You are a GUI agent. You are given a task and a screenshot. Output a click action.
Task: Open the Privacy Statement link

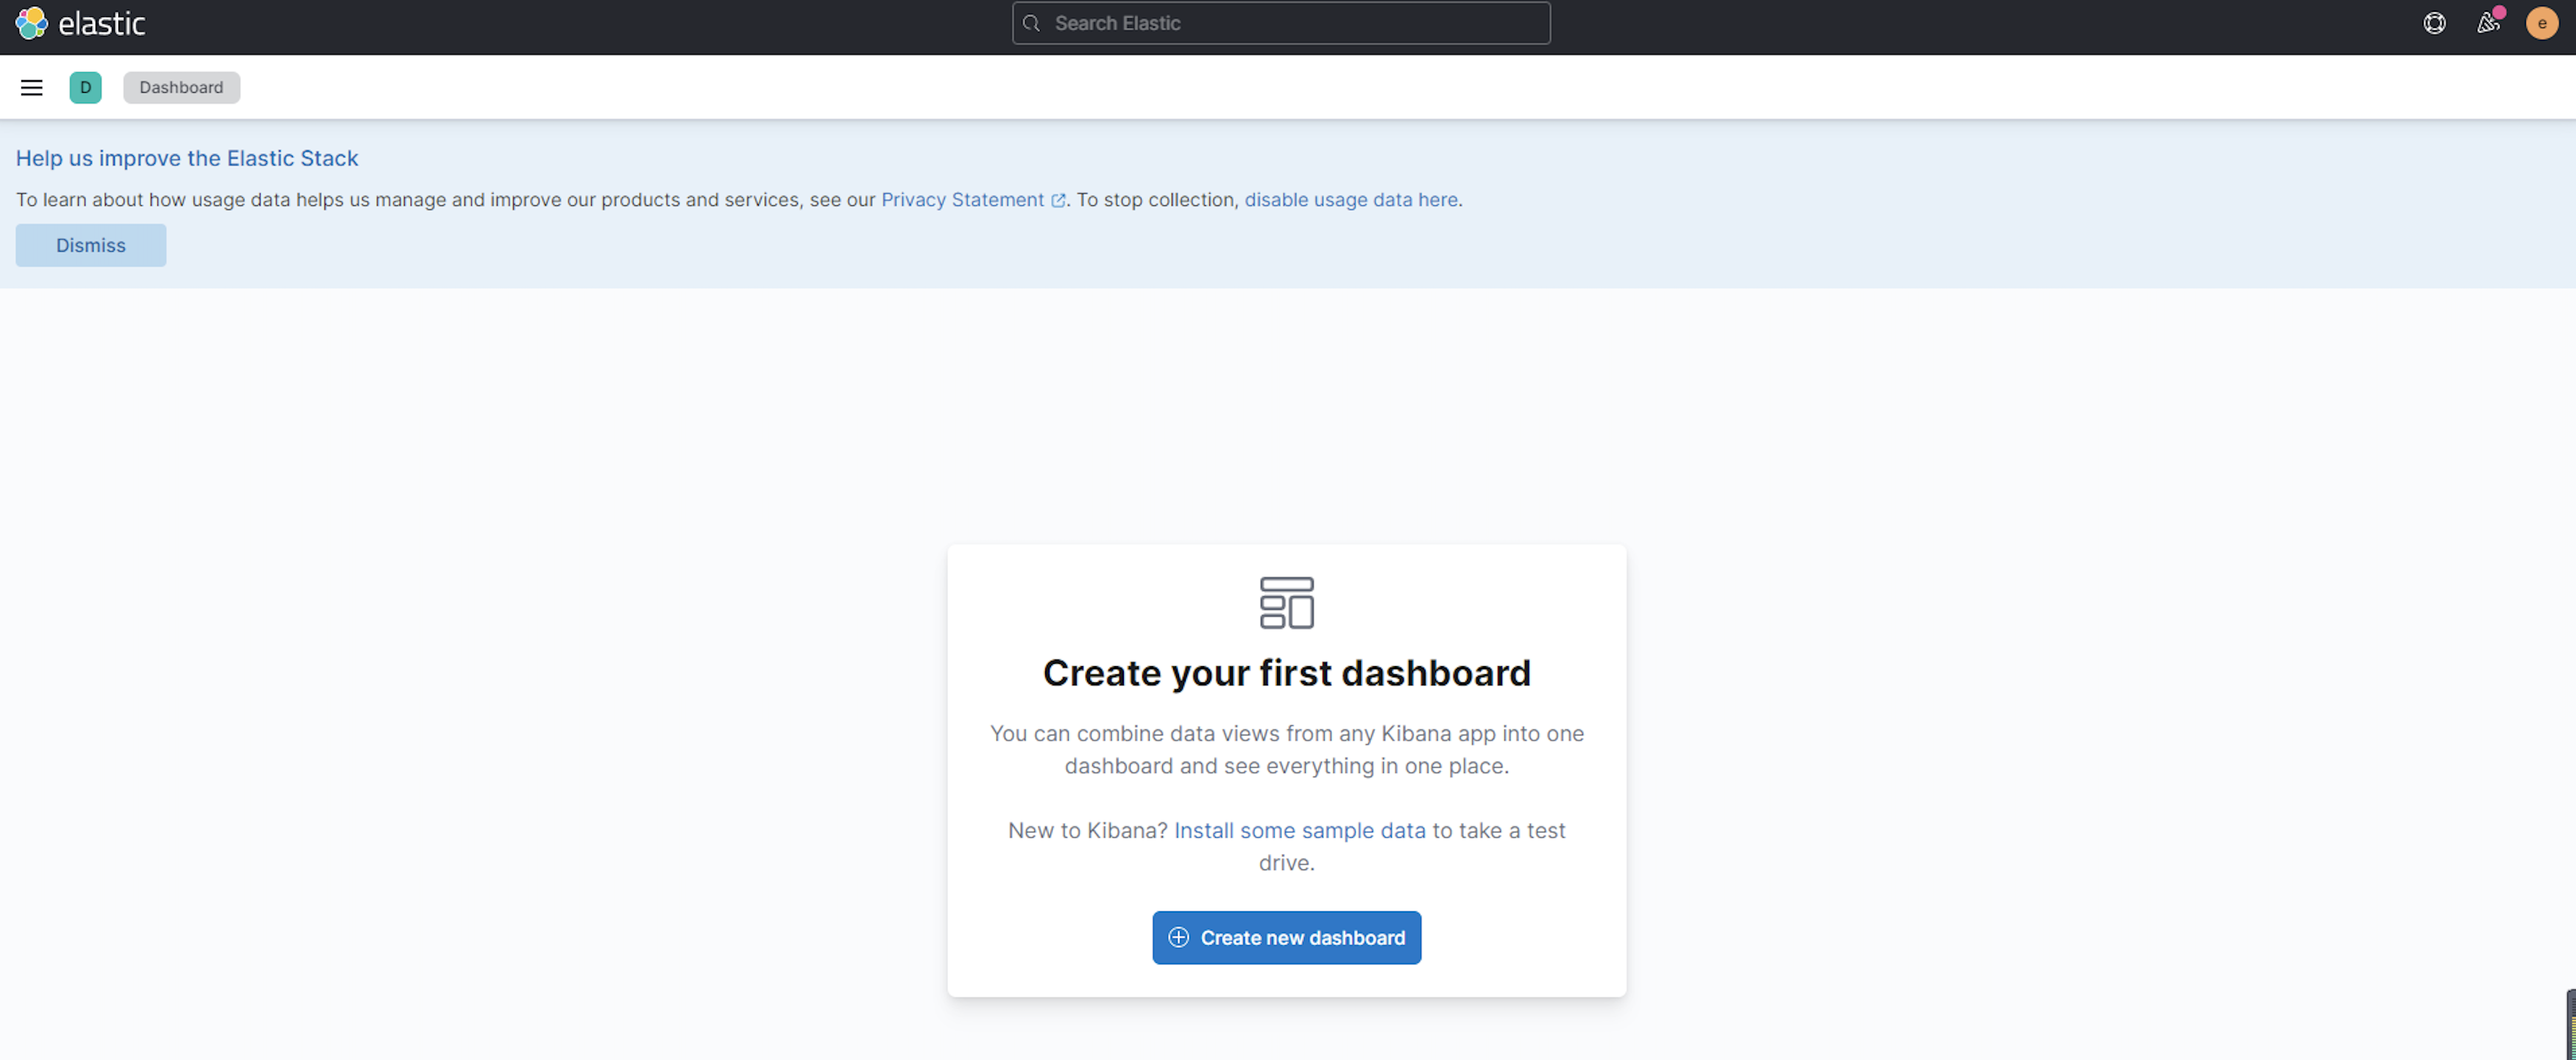point(962,200)
